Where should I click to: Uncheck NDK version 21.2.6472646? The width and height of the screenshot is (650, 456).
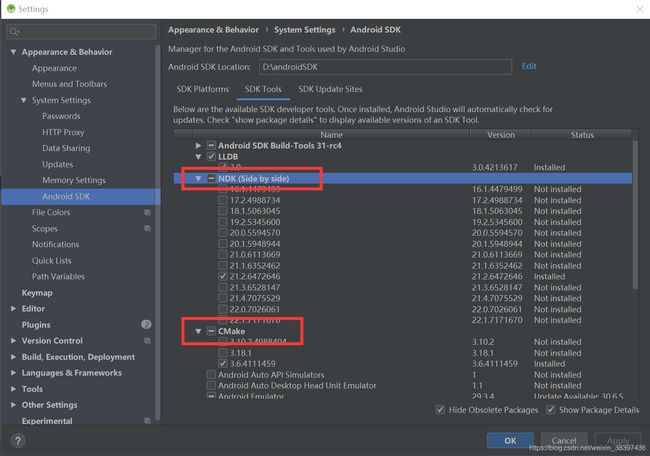[x=223, y=276]
